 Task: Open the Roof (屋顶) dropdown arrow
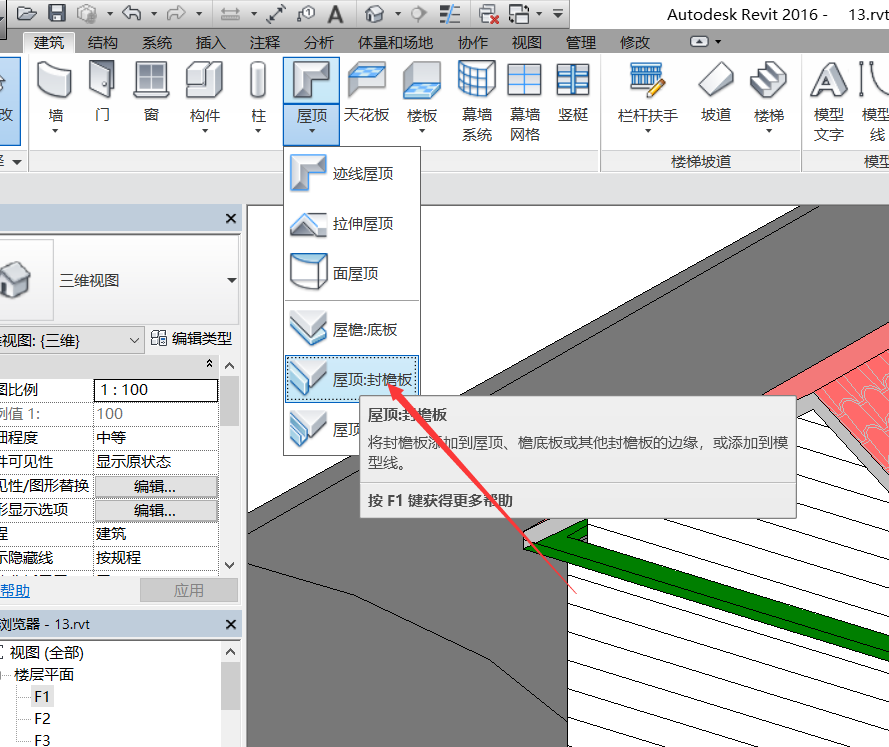(x=311, y=132)
